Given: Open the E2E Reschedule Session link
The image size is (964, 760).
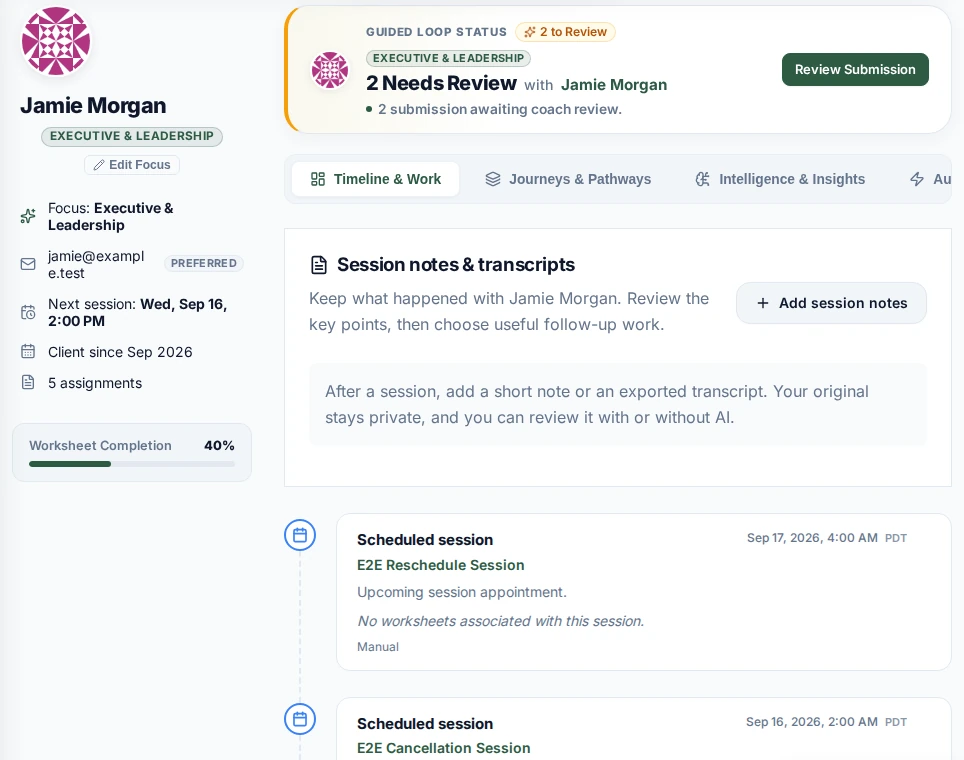Looking at the screenshot, I should 441,565.
